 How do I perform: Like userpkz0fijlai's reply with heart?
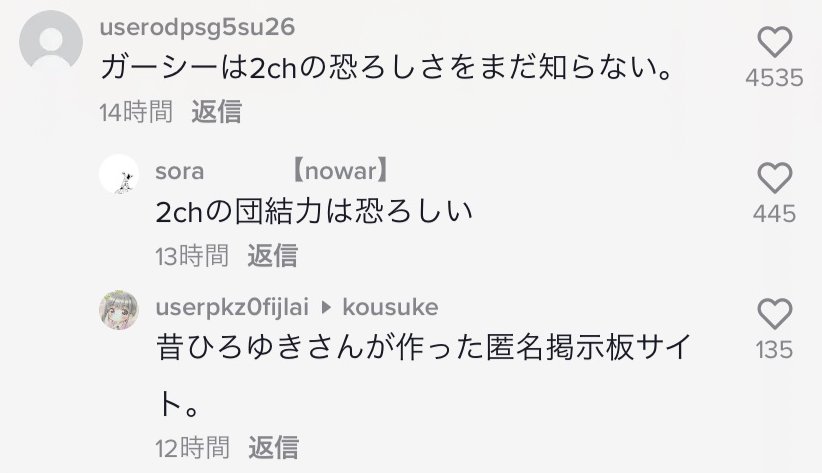(775, 314)
